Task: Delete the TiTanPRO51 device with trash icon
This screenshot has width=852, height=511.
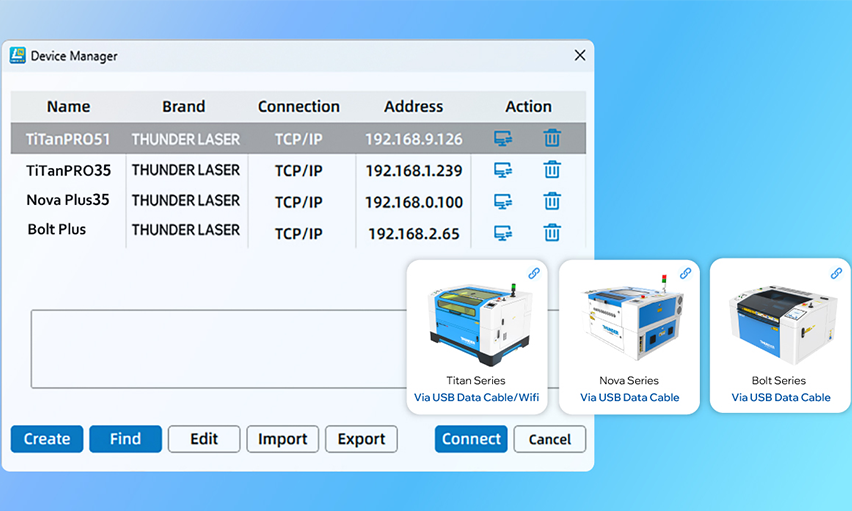Action: tap(552, 138)
